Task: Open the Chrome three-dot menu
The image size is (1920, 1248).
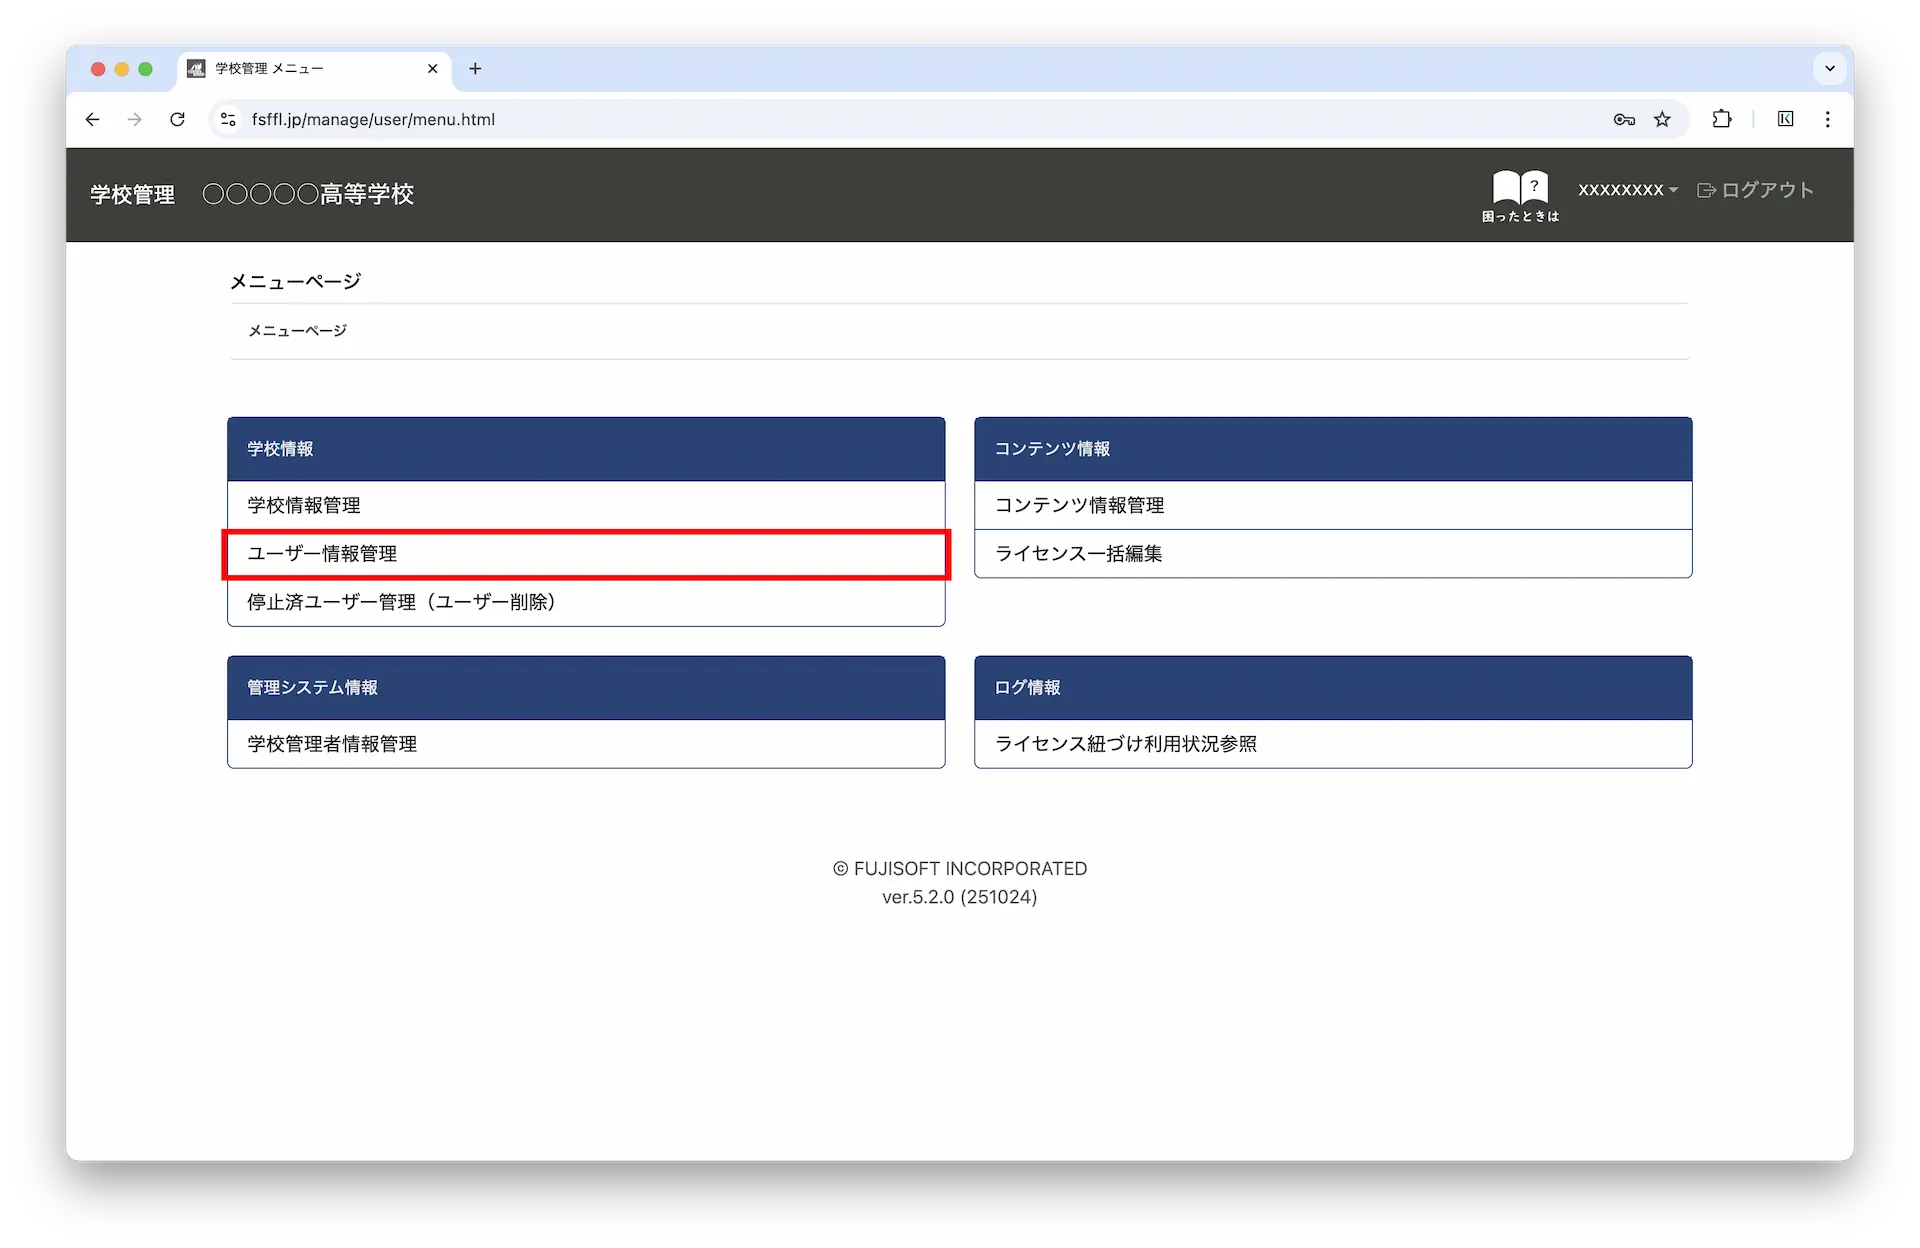Action: click(x=1827, y=119)
